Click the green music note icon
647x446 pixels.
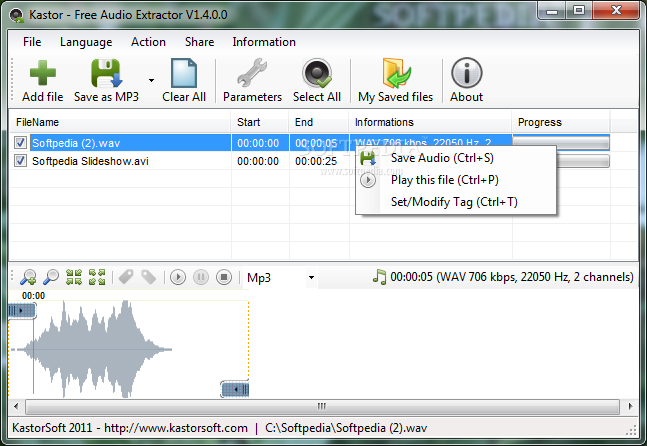(x=379, y=277)
